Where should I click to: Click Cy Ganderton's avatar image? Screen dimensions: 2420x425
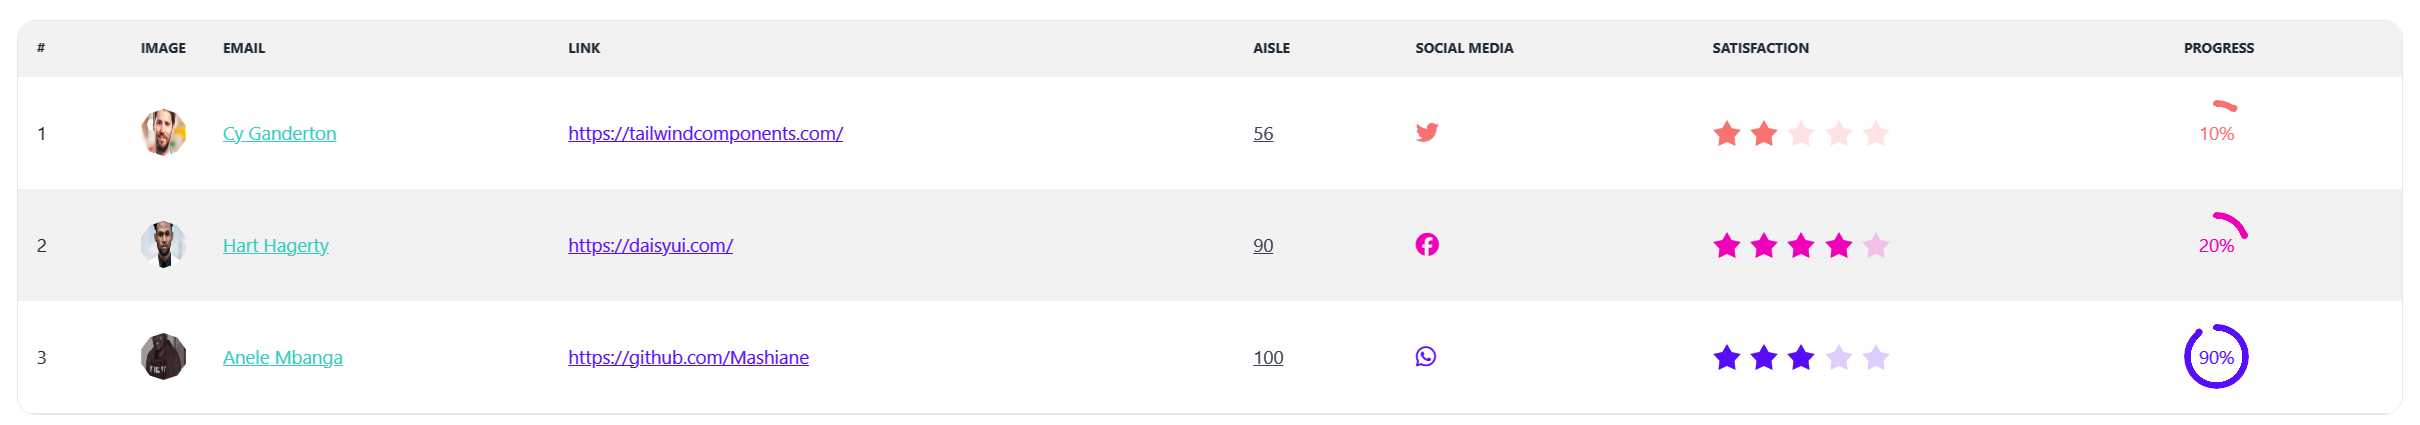[164, 132]
